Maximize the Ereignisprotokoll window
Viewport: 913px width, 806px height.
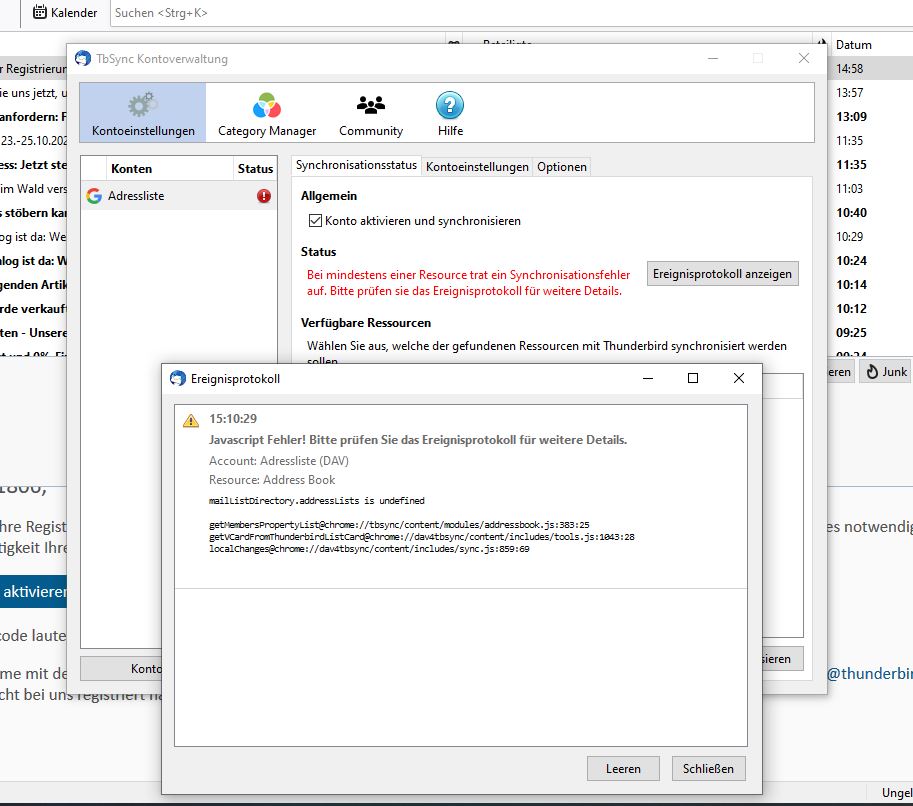coord(693,379)
